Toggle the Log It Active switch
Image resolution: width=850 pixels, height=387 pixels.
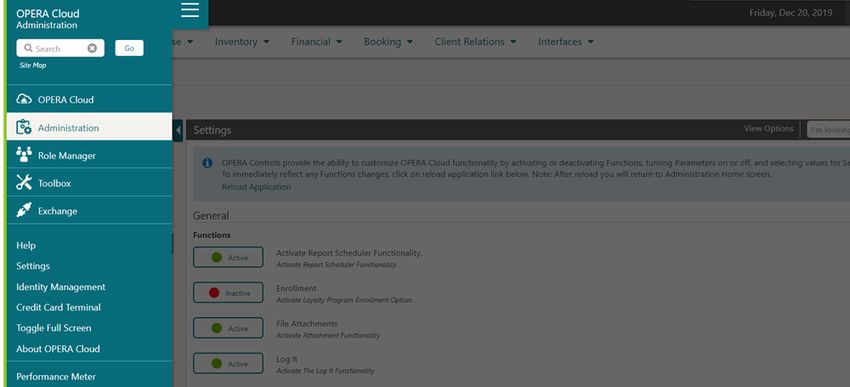[228, 363]
